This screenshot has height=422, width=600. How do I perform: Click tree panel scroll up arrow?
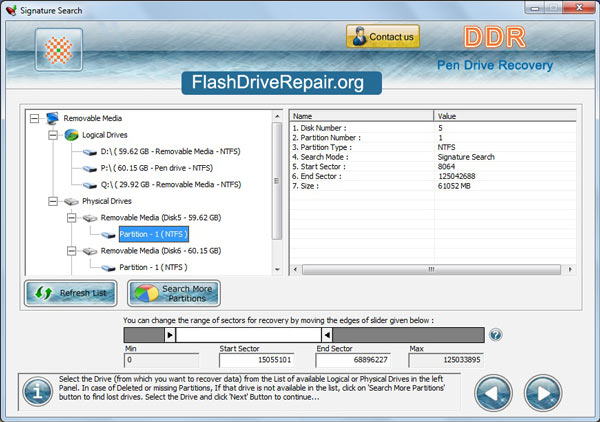point(277,116)
